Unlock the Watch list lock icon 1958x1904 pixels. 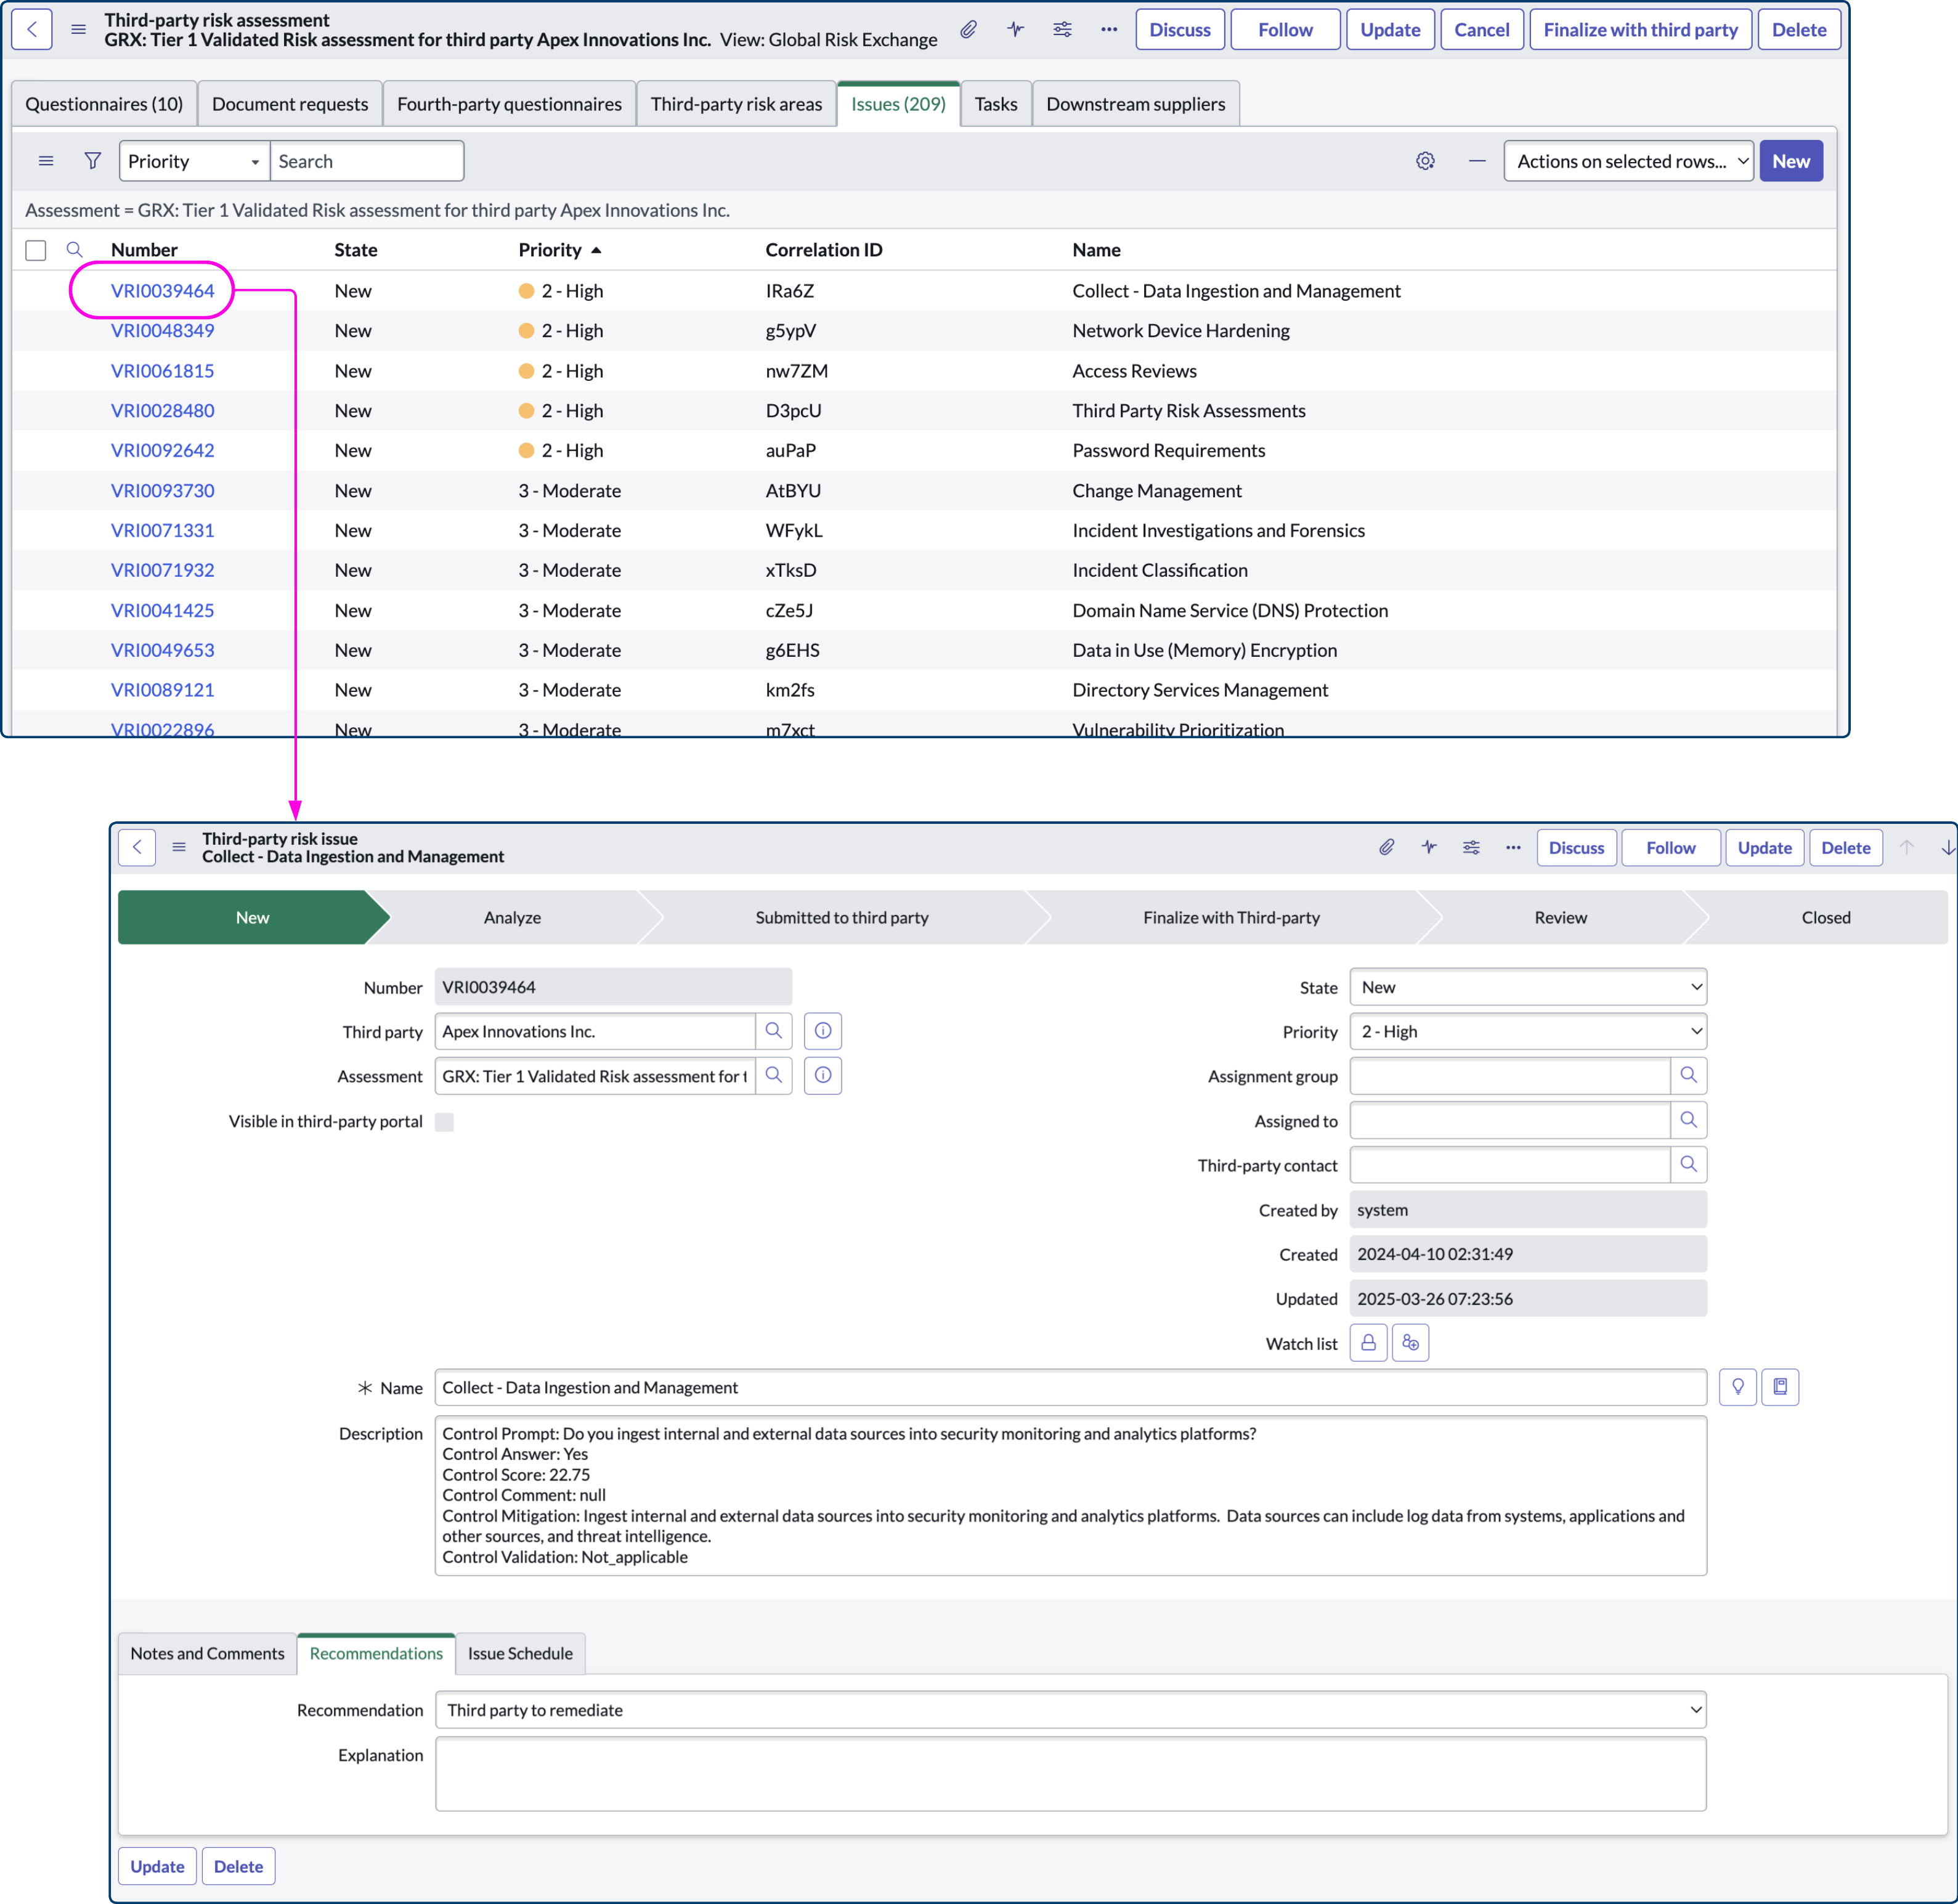click(1368, 1343)
